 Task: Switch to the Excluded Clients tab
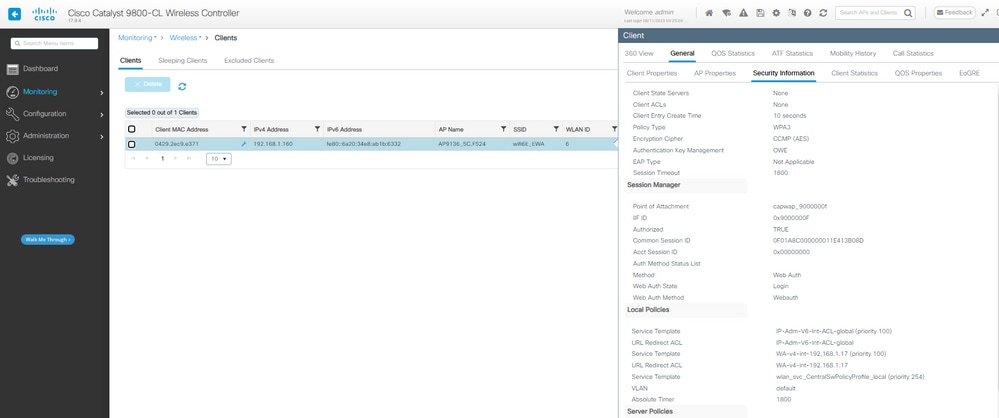[249, 61]
